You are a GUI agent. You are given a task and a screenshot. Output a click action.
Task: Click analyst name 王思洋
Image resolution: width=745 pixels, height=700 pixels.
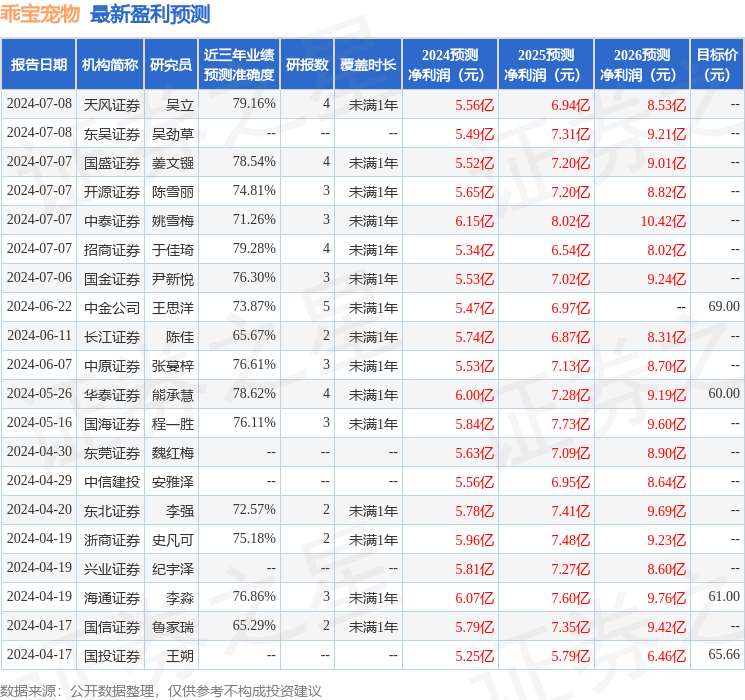(172, 308)
